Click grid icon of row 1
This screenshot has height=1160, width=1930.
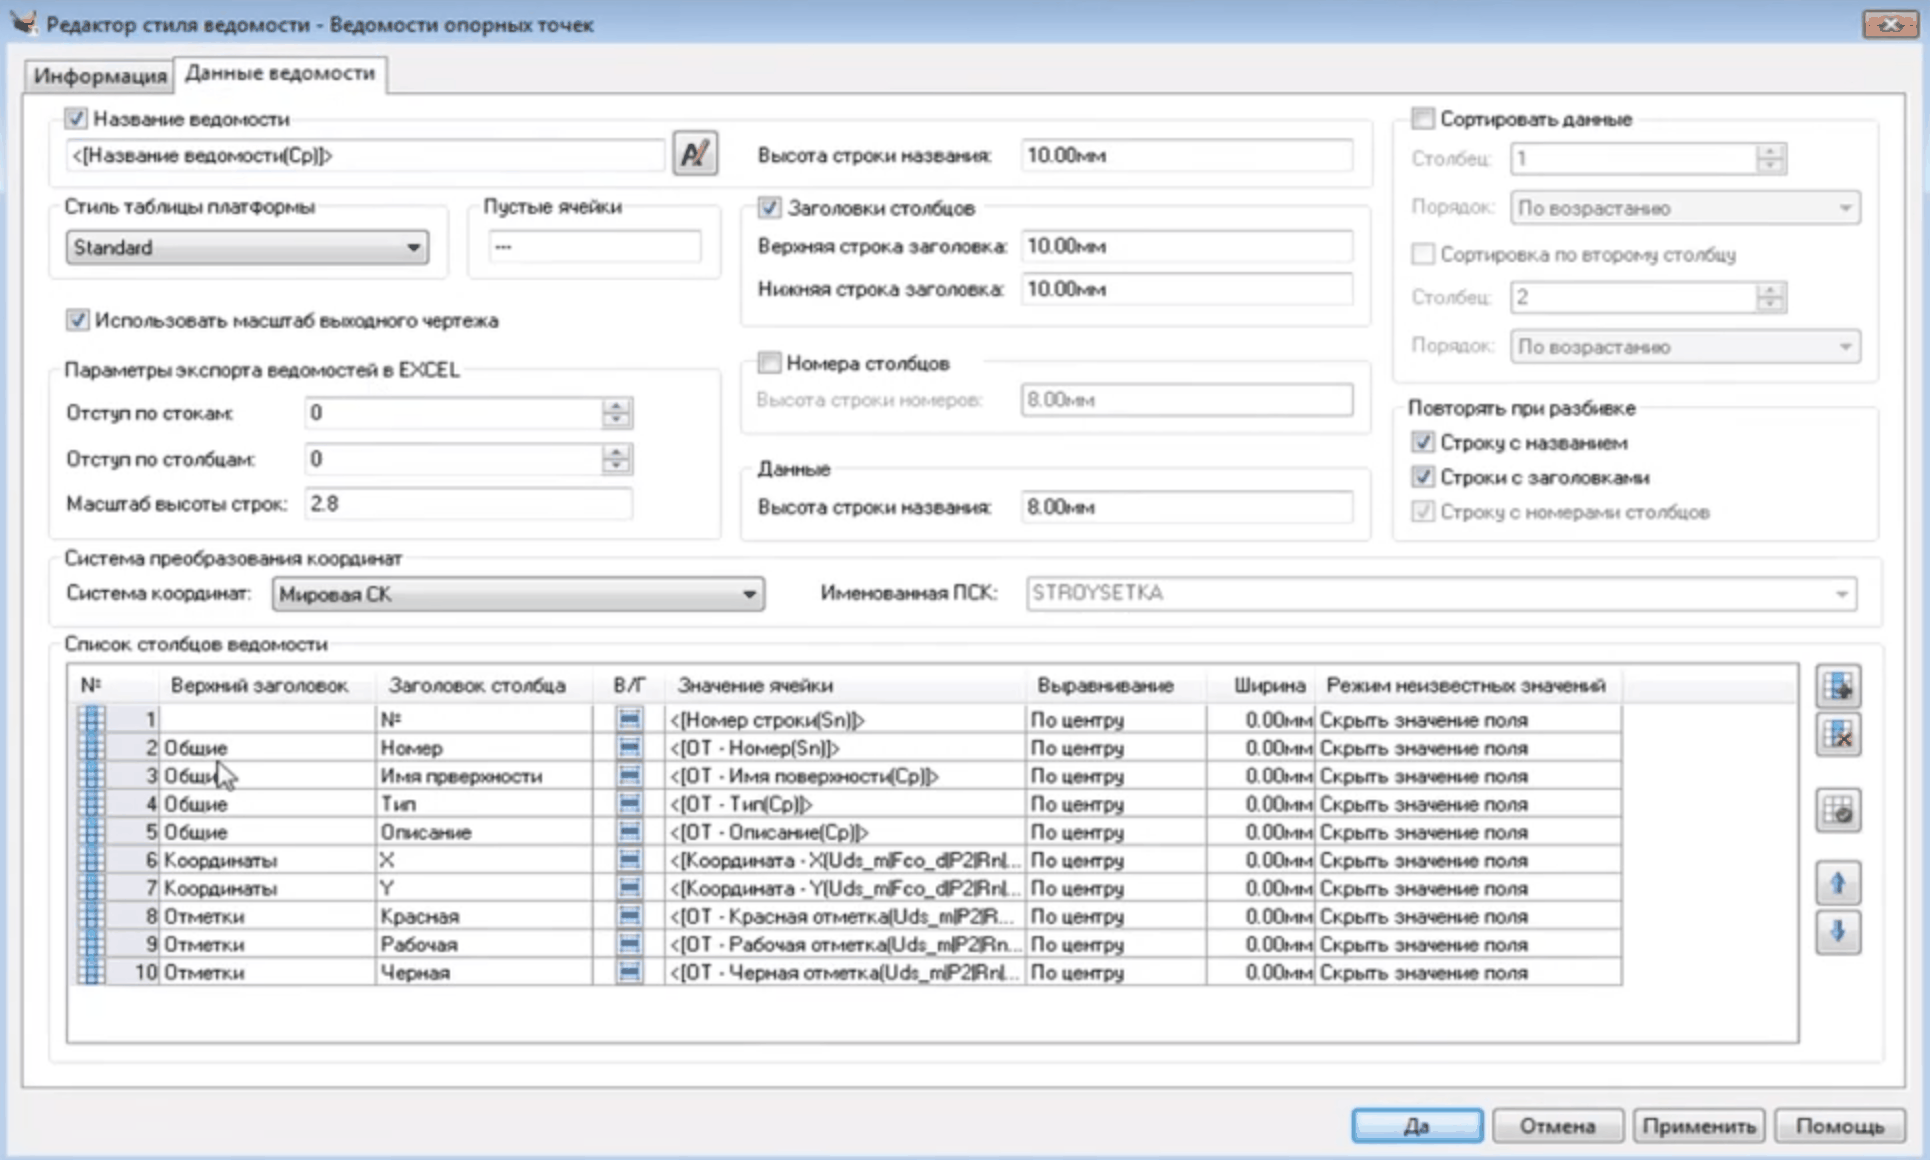pyautogui.click(x=91, y=719)
